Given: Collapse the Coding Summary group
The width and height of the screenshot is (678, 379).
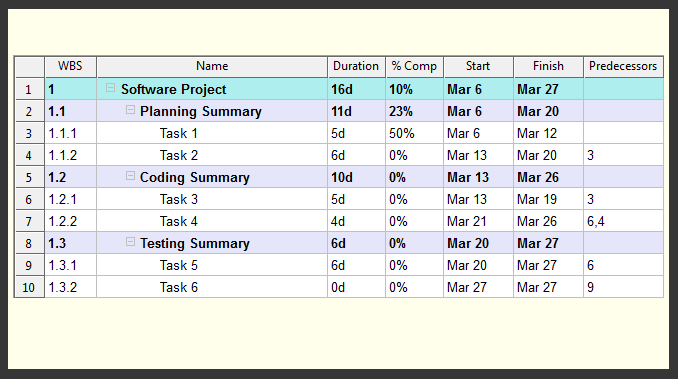Looking at the screenshot, I should pos(130,175).
